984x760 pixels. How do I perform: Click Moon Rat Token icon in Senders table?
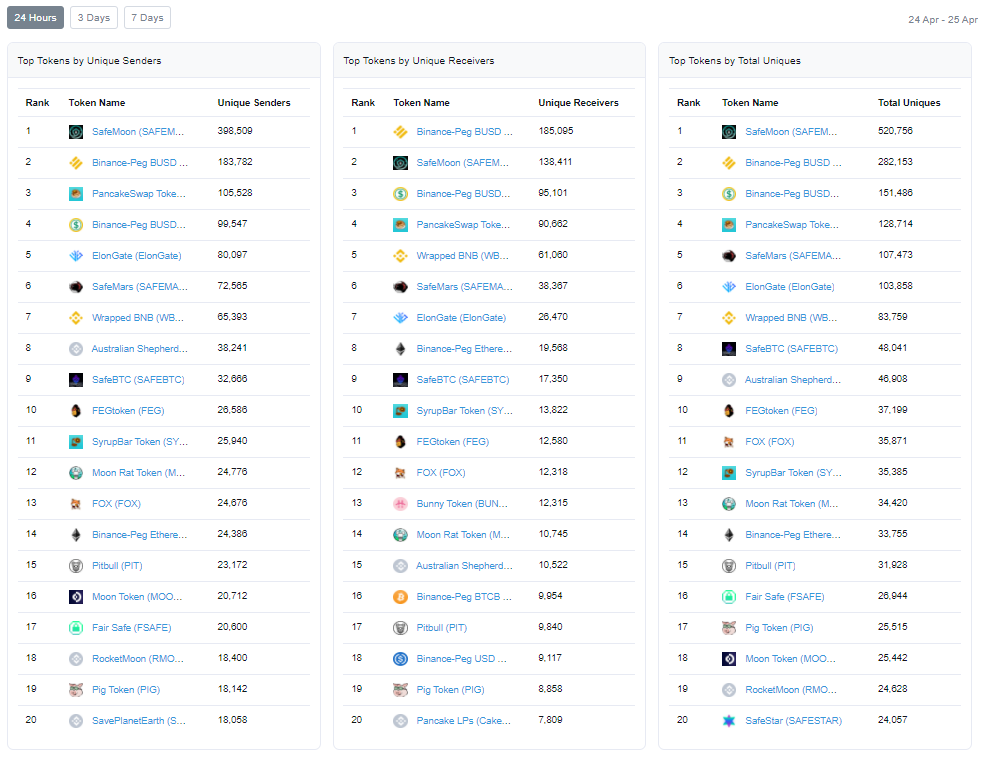(x=76, y=473)
